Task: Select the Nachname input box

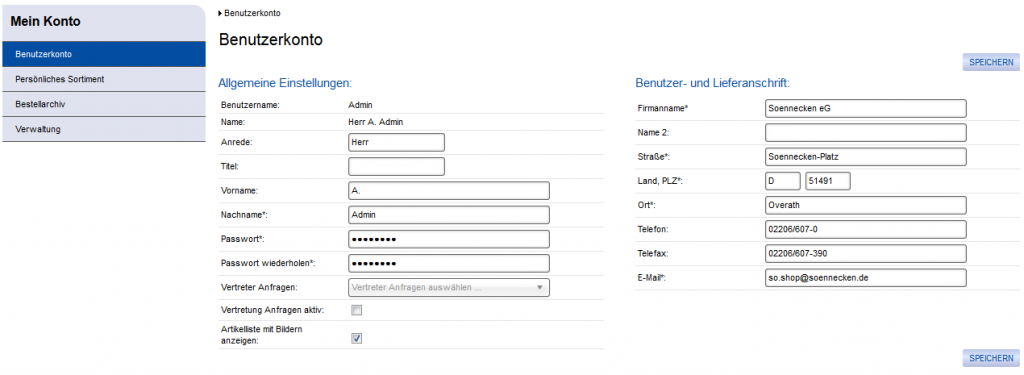Action: pos(449,215)
